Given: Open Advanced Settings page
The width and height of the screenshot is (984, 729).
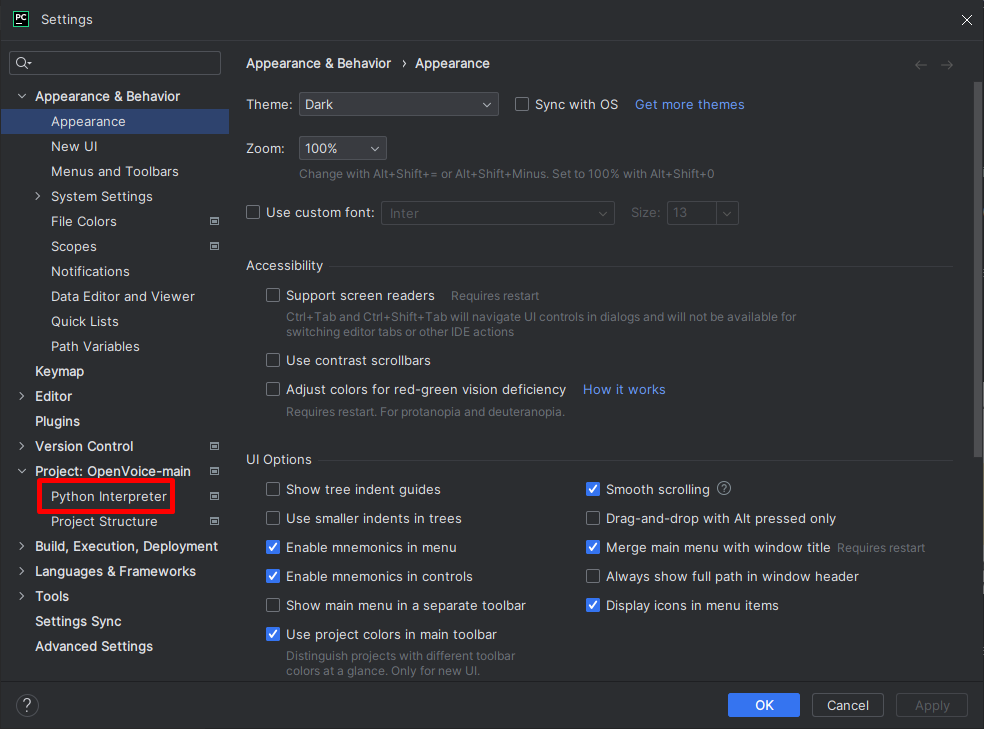Looking at the screenshot, I should (x=94, y=646).
